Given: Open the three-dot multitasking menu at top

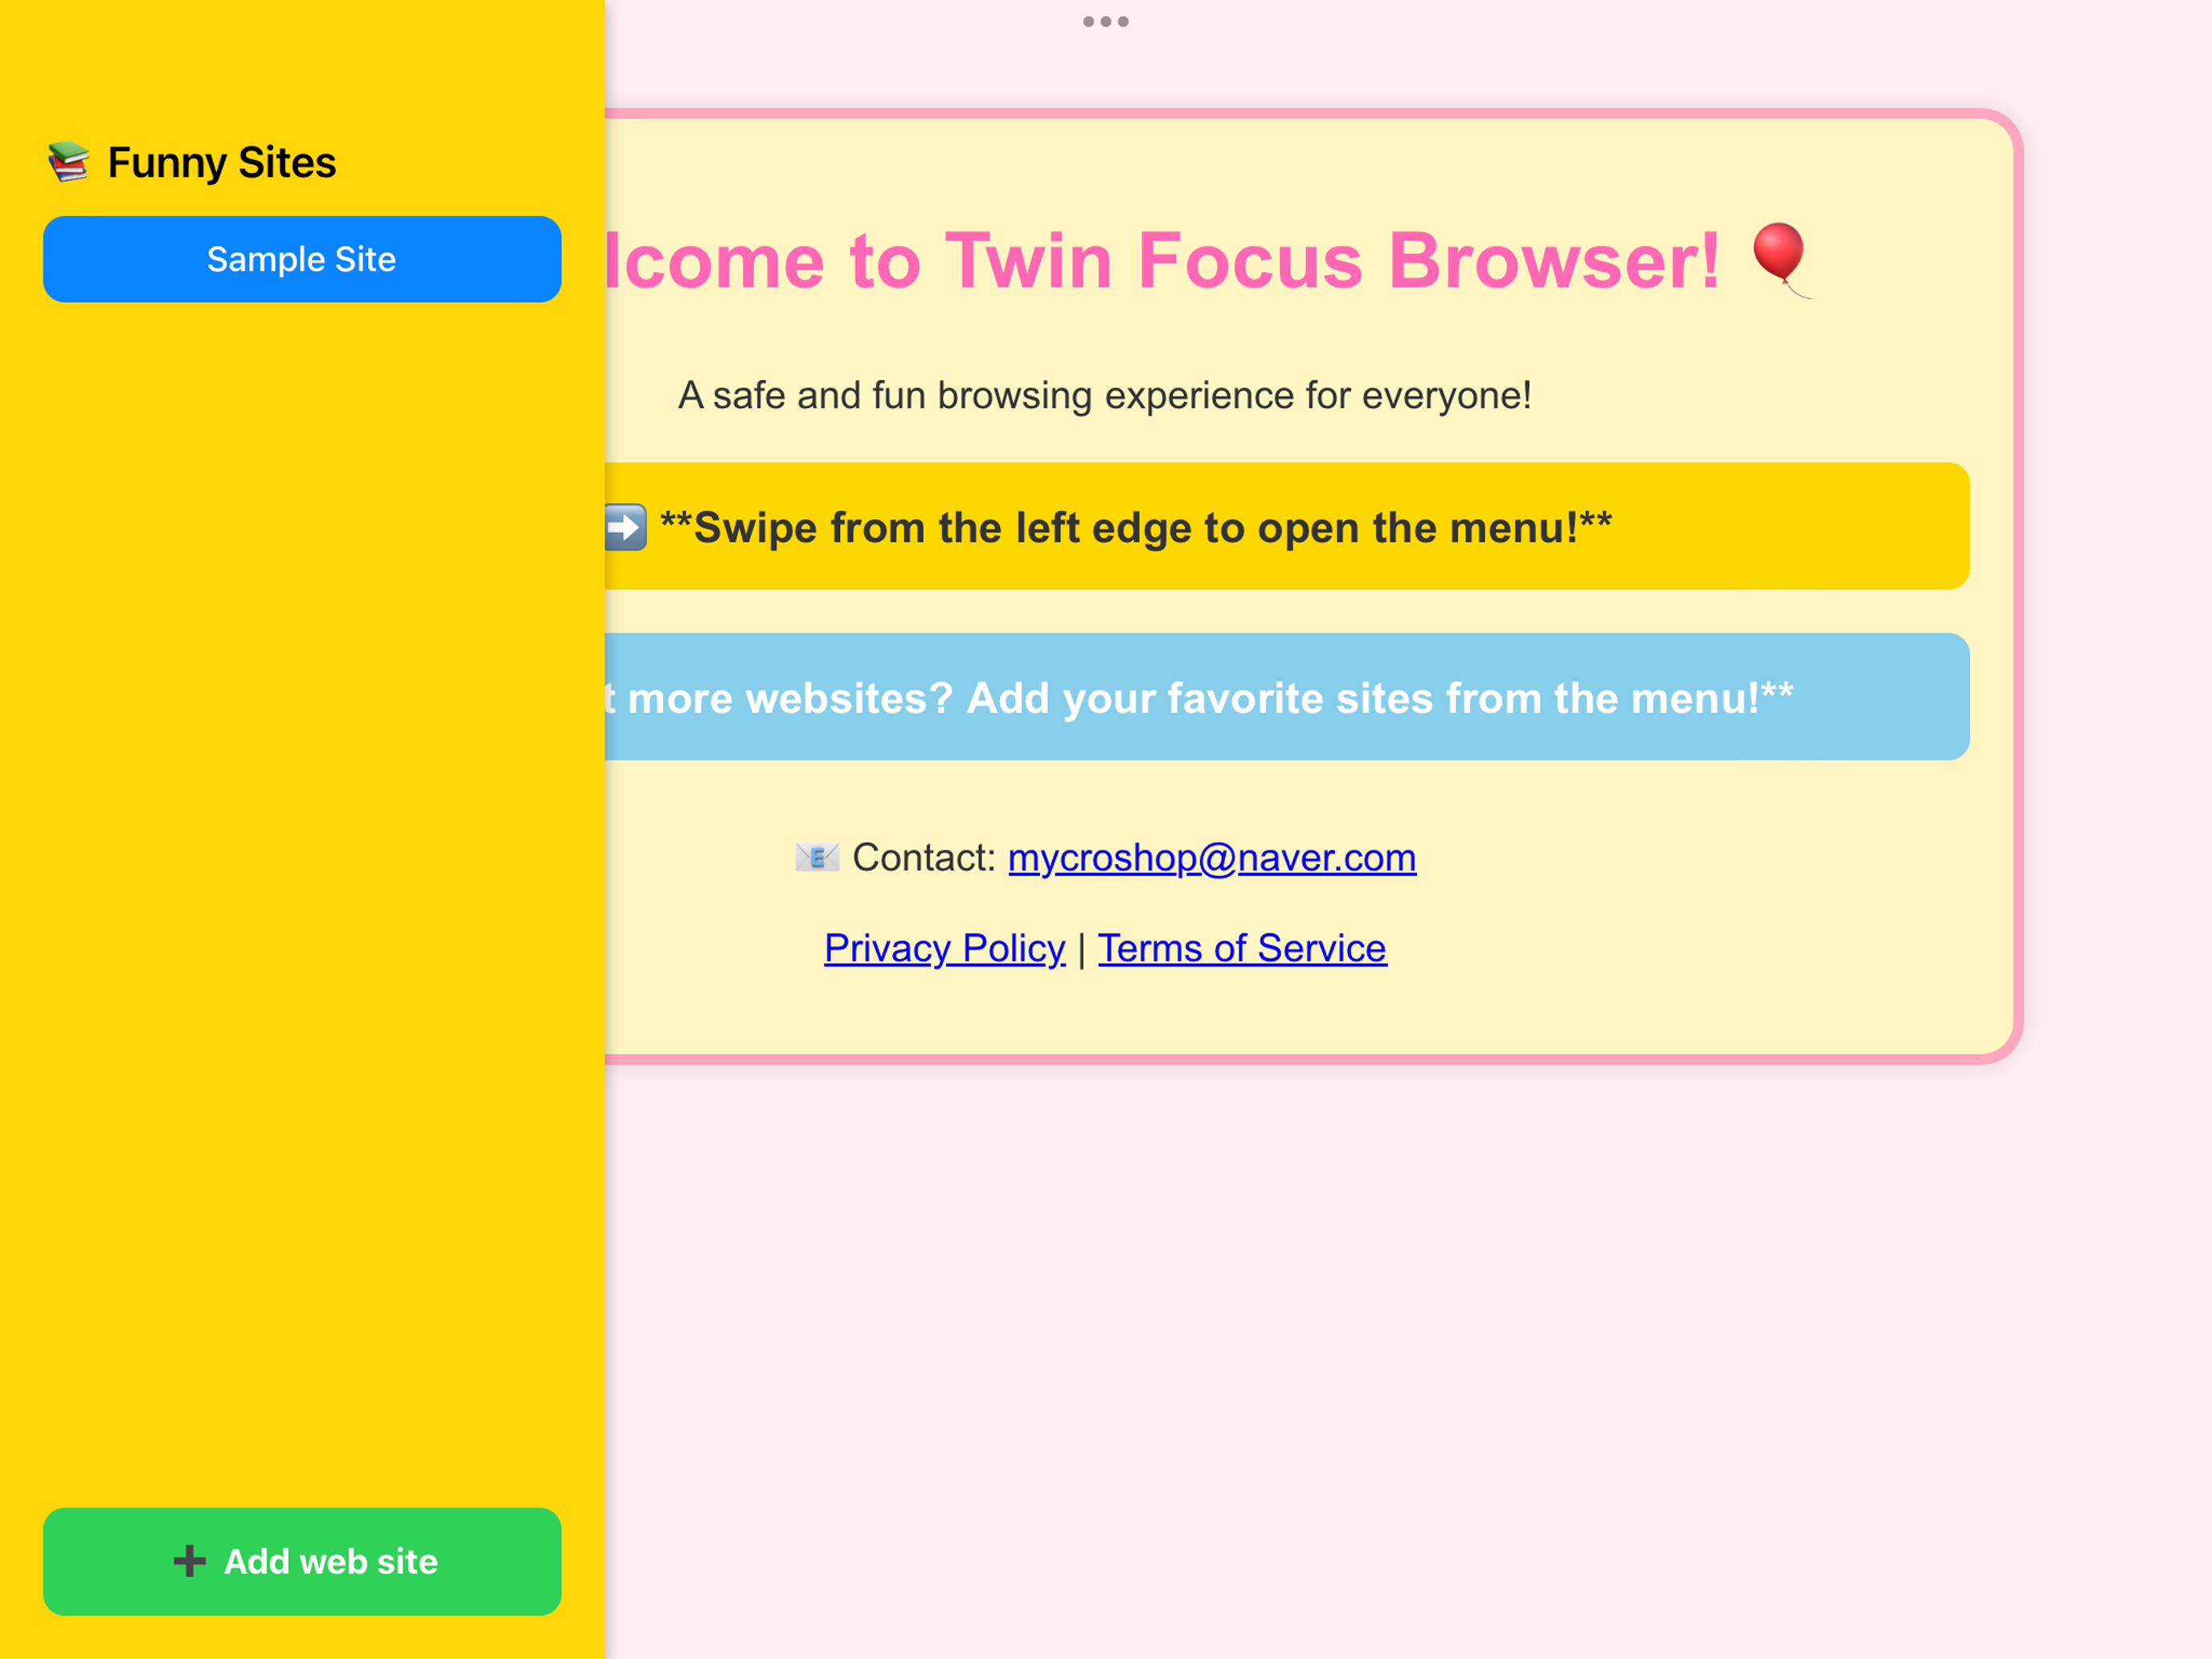Looking at the screenshot, I should tap(1106, 21).
